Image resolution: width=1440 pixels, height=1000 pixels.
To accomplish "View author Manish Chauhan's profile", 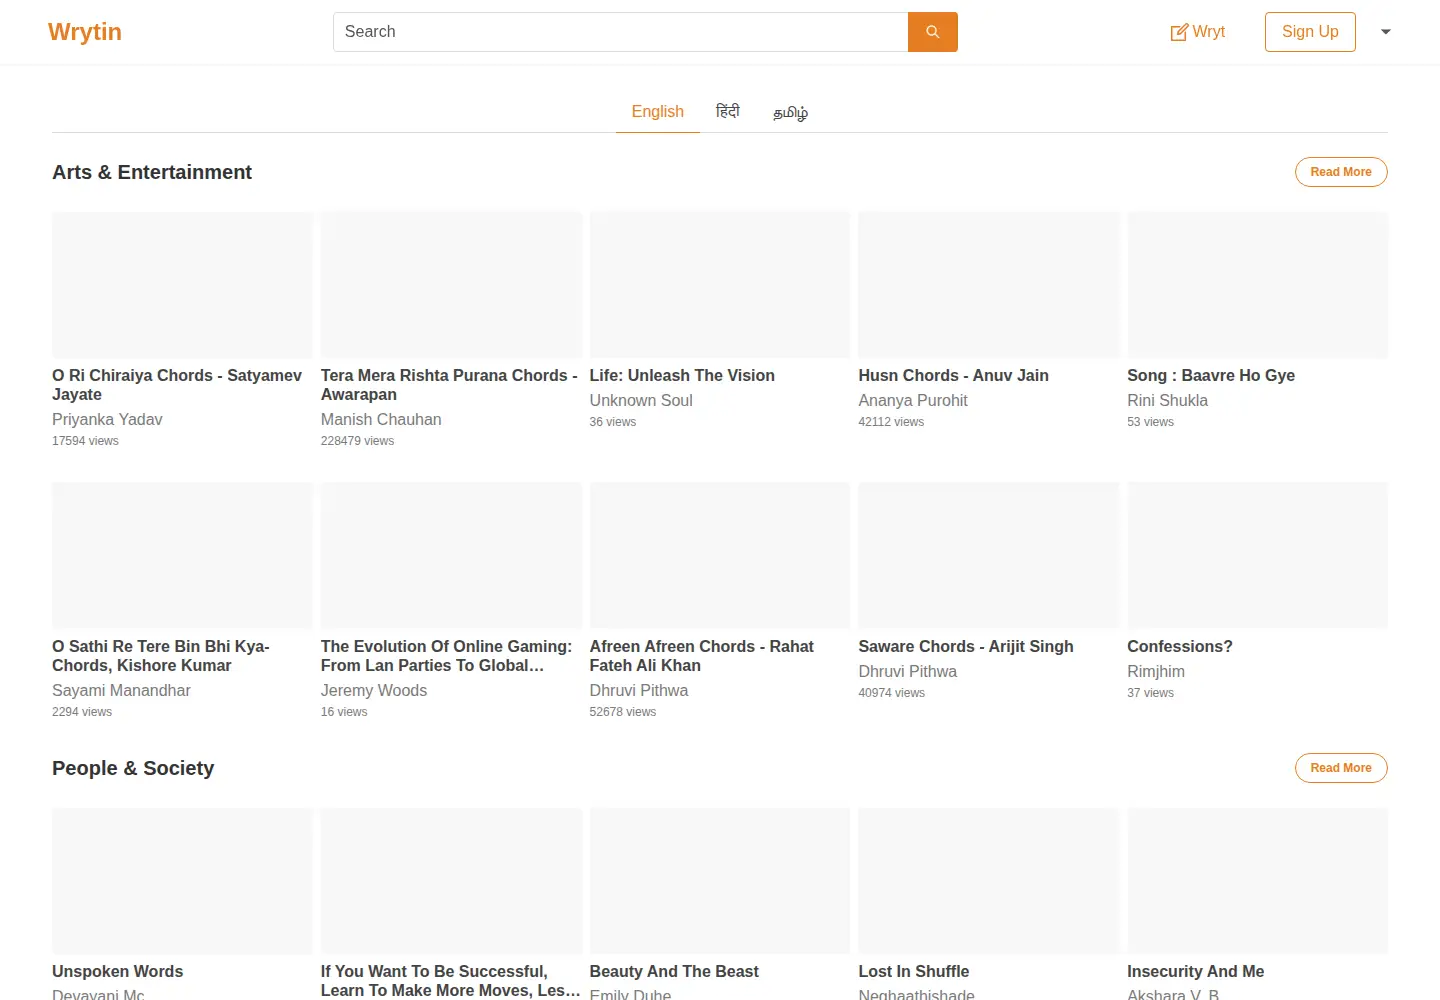I will (x=381, y=420).
